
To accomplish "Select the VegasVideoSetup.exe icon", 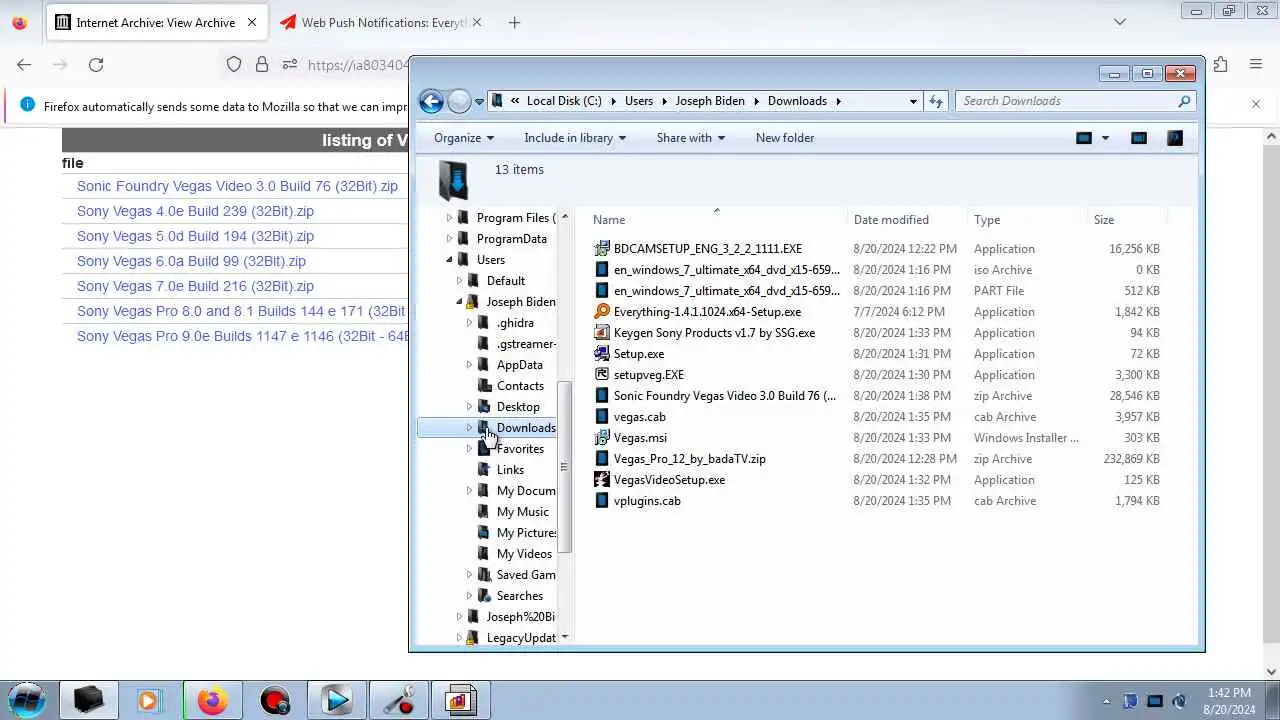I will click(602, 480).
